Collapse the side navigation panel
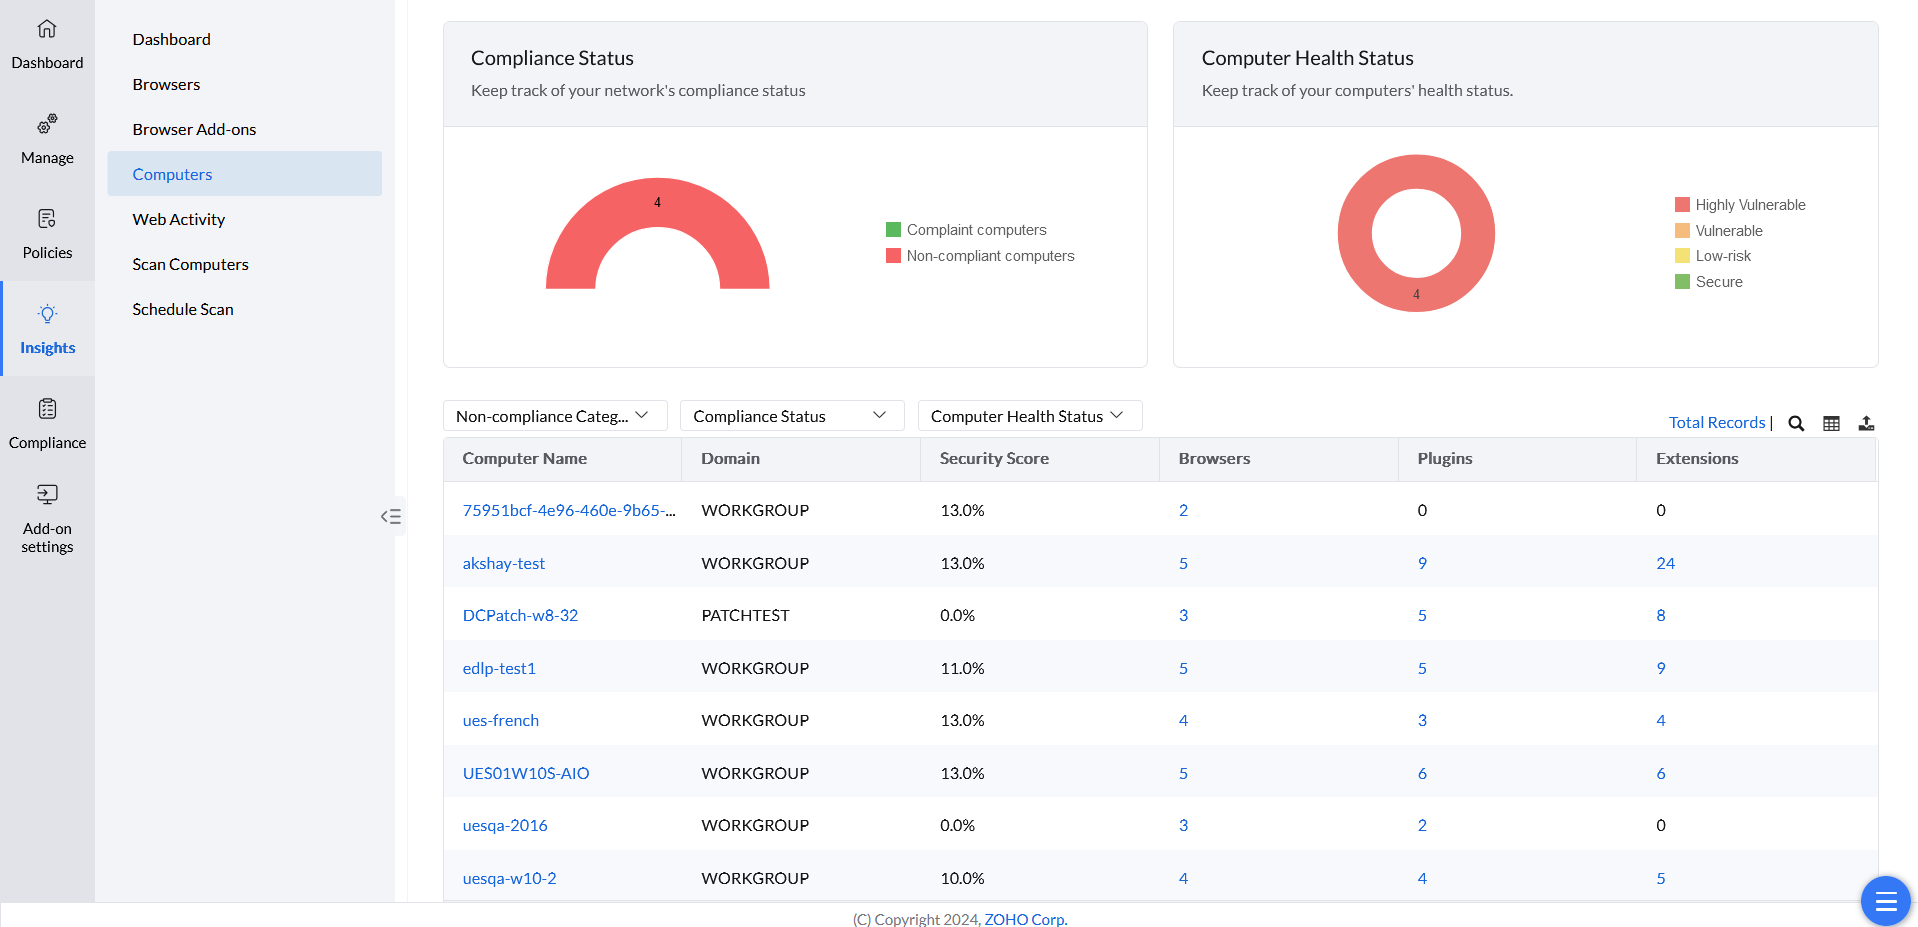 coord(391,516)
